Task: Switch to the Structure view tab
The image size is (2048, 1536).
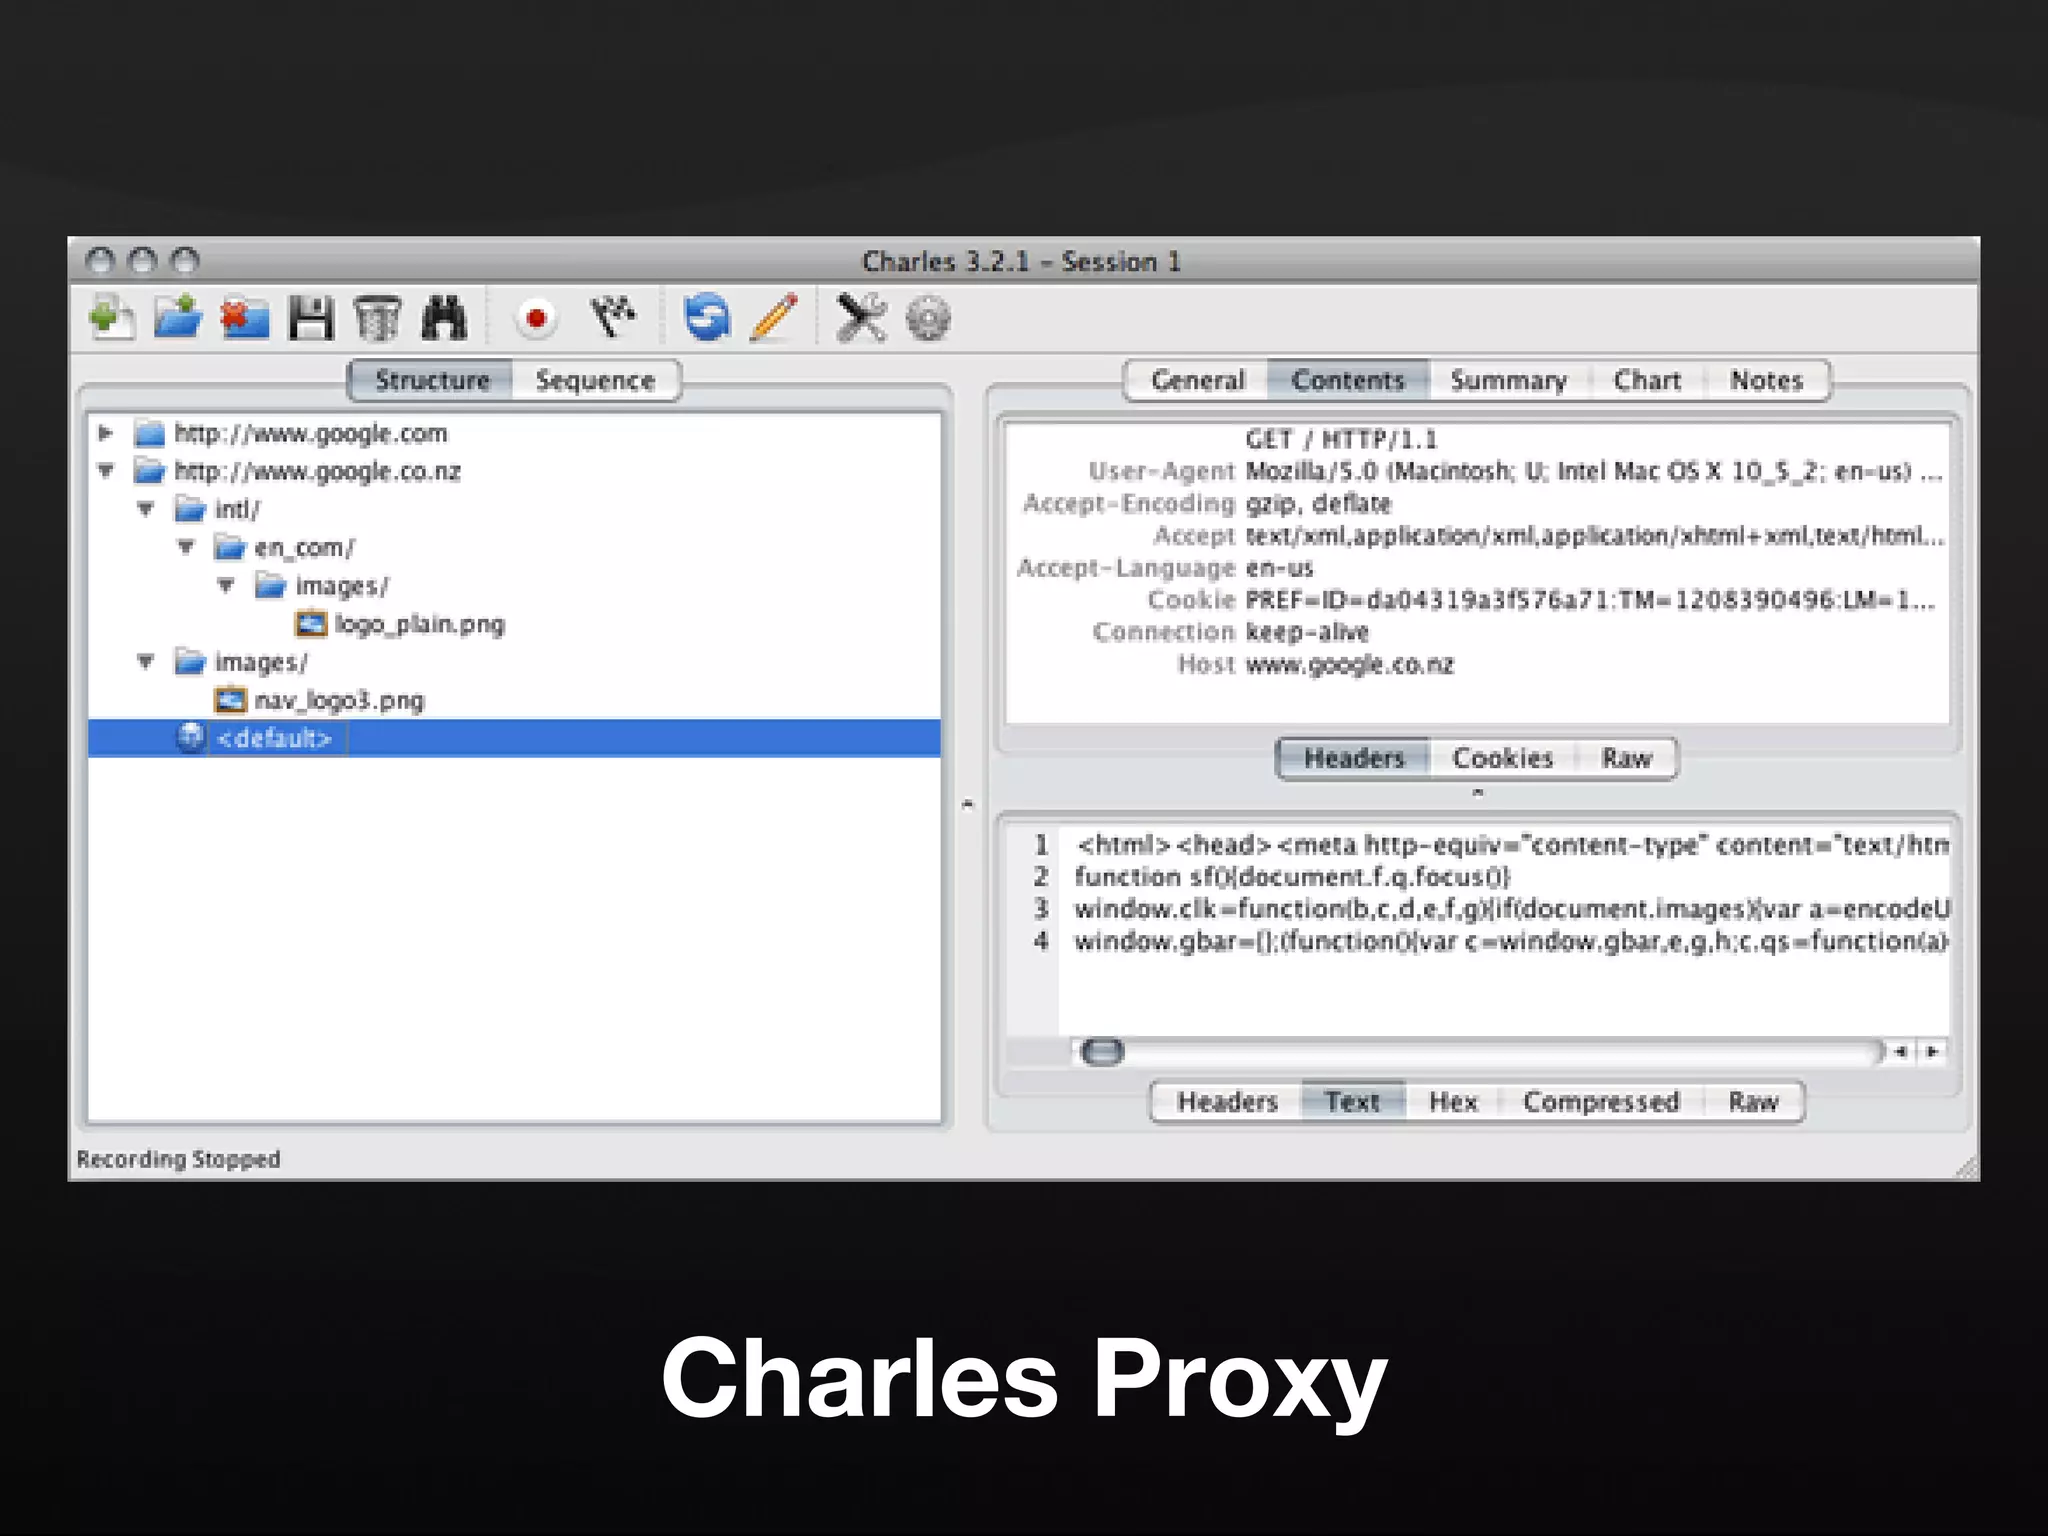Action: tap(432, 380)
